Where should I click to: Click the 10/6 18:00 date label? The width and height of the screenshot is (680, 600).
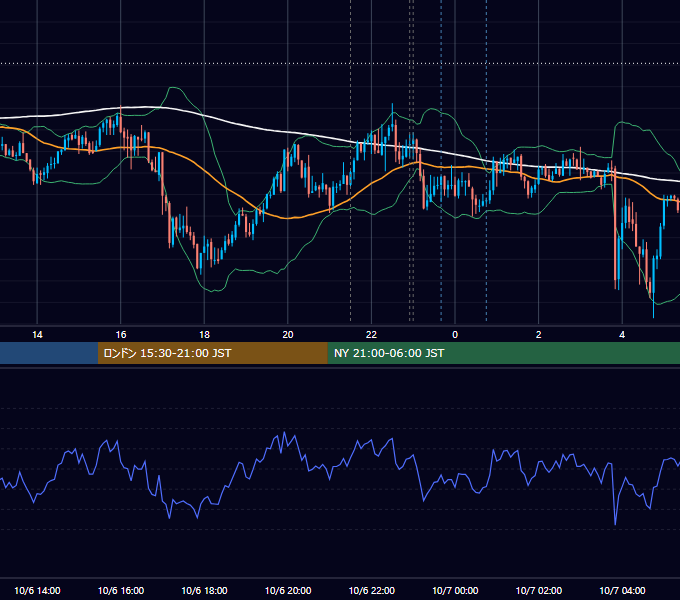click(x=204, y=590)
